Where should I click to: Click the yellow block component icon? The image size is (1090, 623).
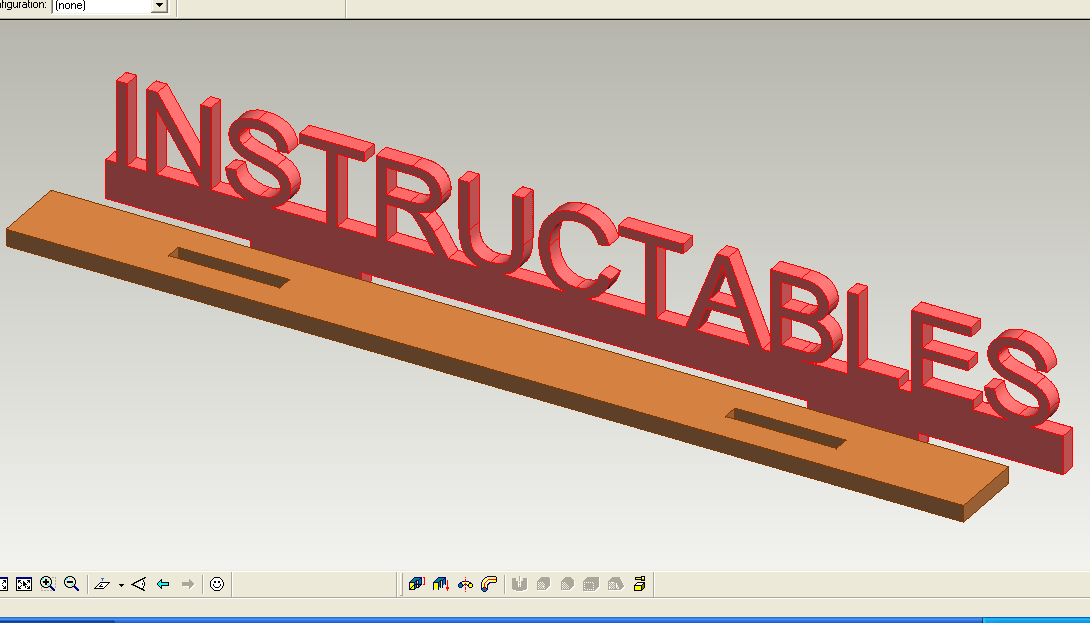click(x=639, y=584)
